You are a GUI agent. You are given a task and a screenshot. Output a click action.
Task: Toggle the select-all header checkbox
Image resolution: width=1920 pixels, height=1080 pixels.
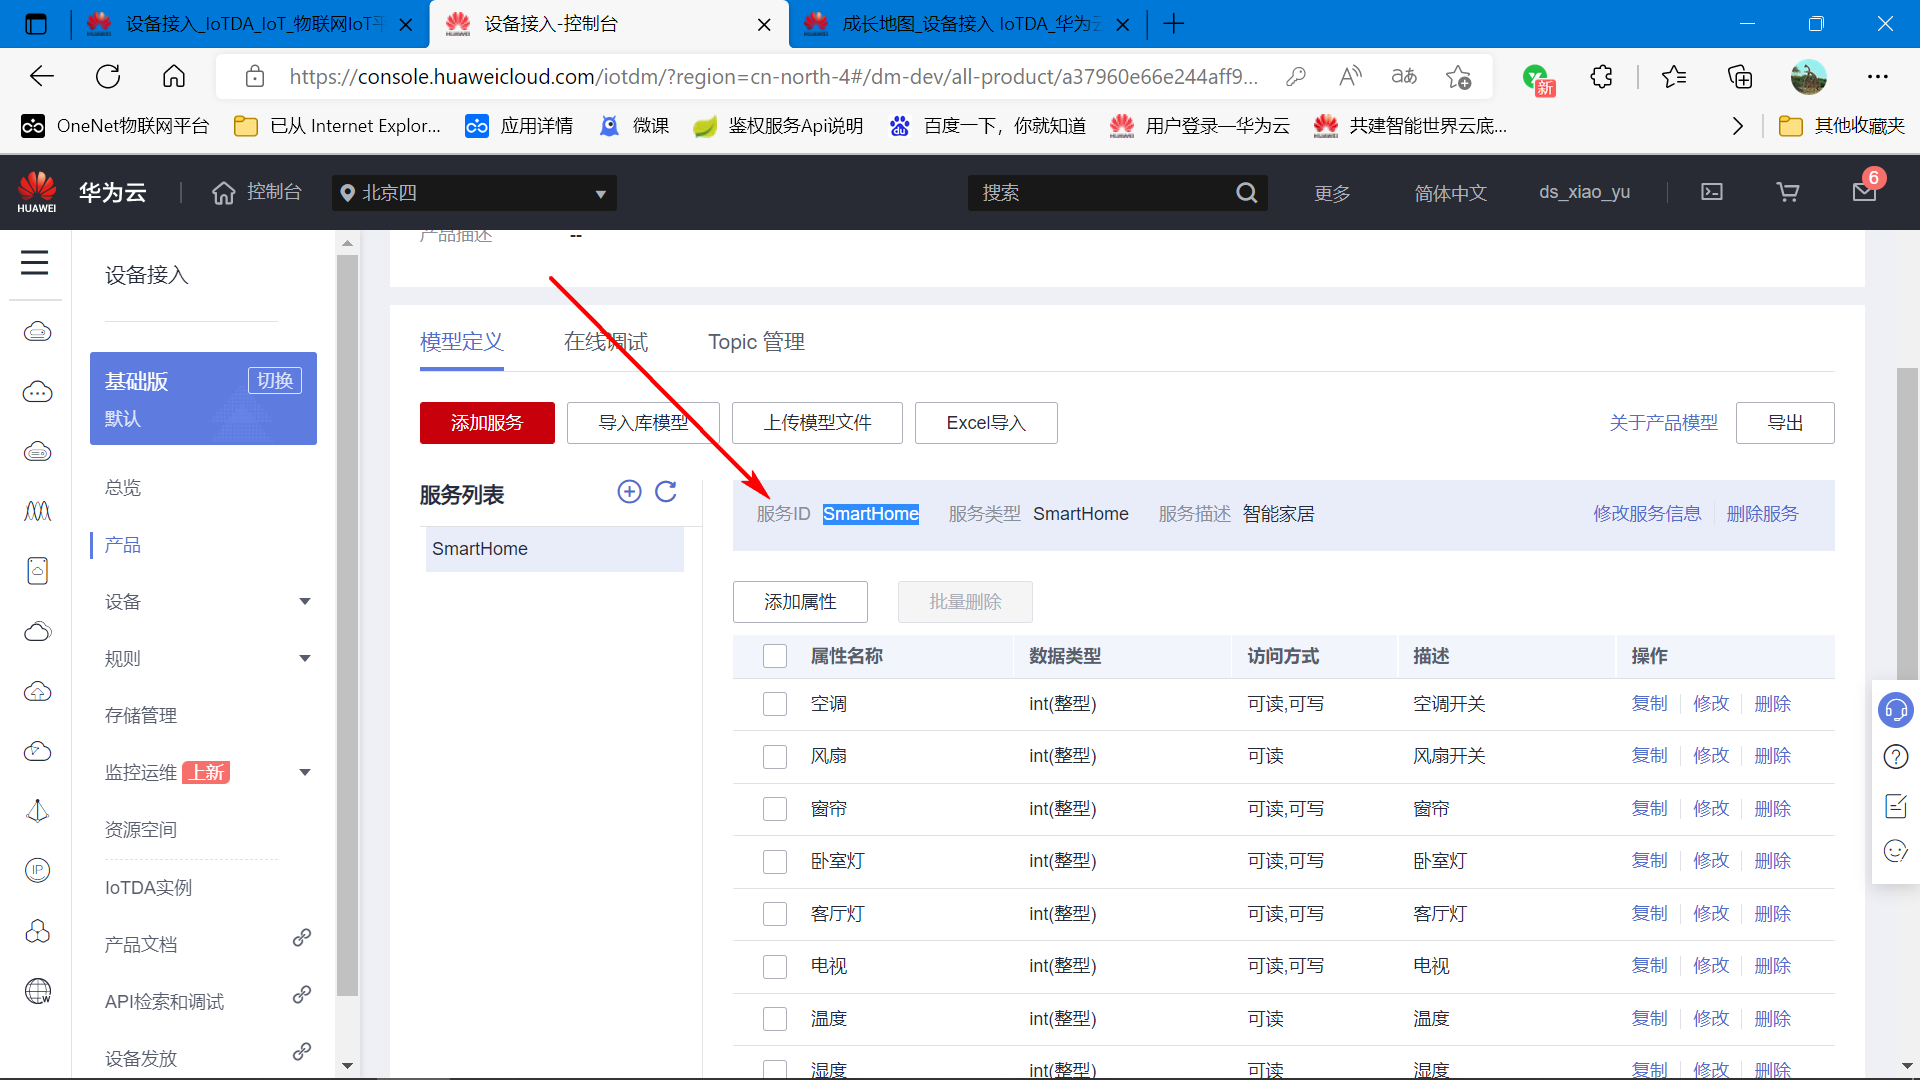pyautogui.click(x=775, y=656)
